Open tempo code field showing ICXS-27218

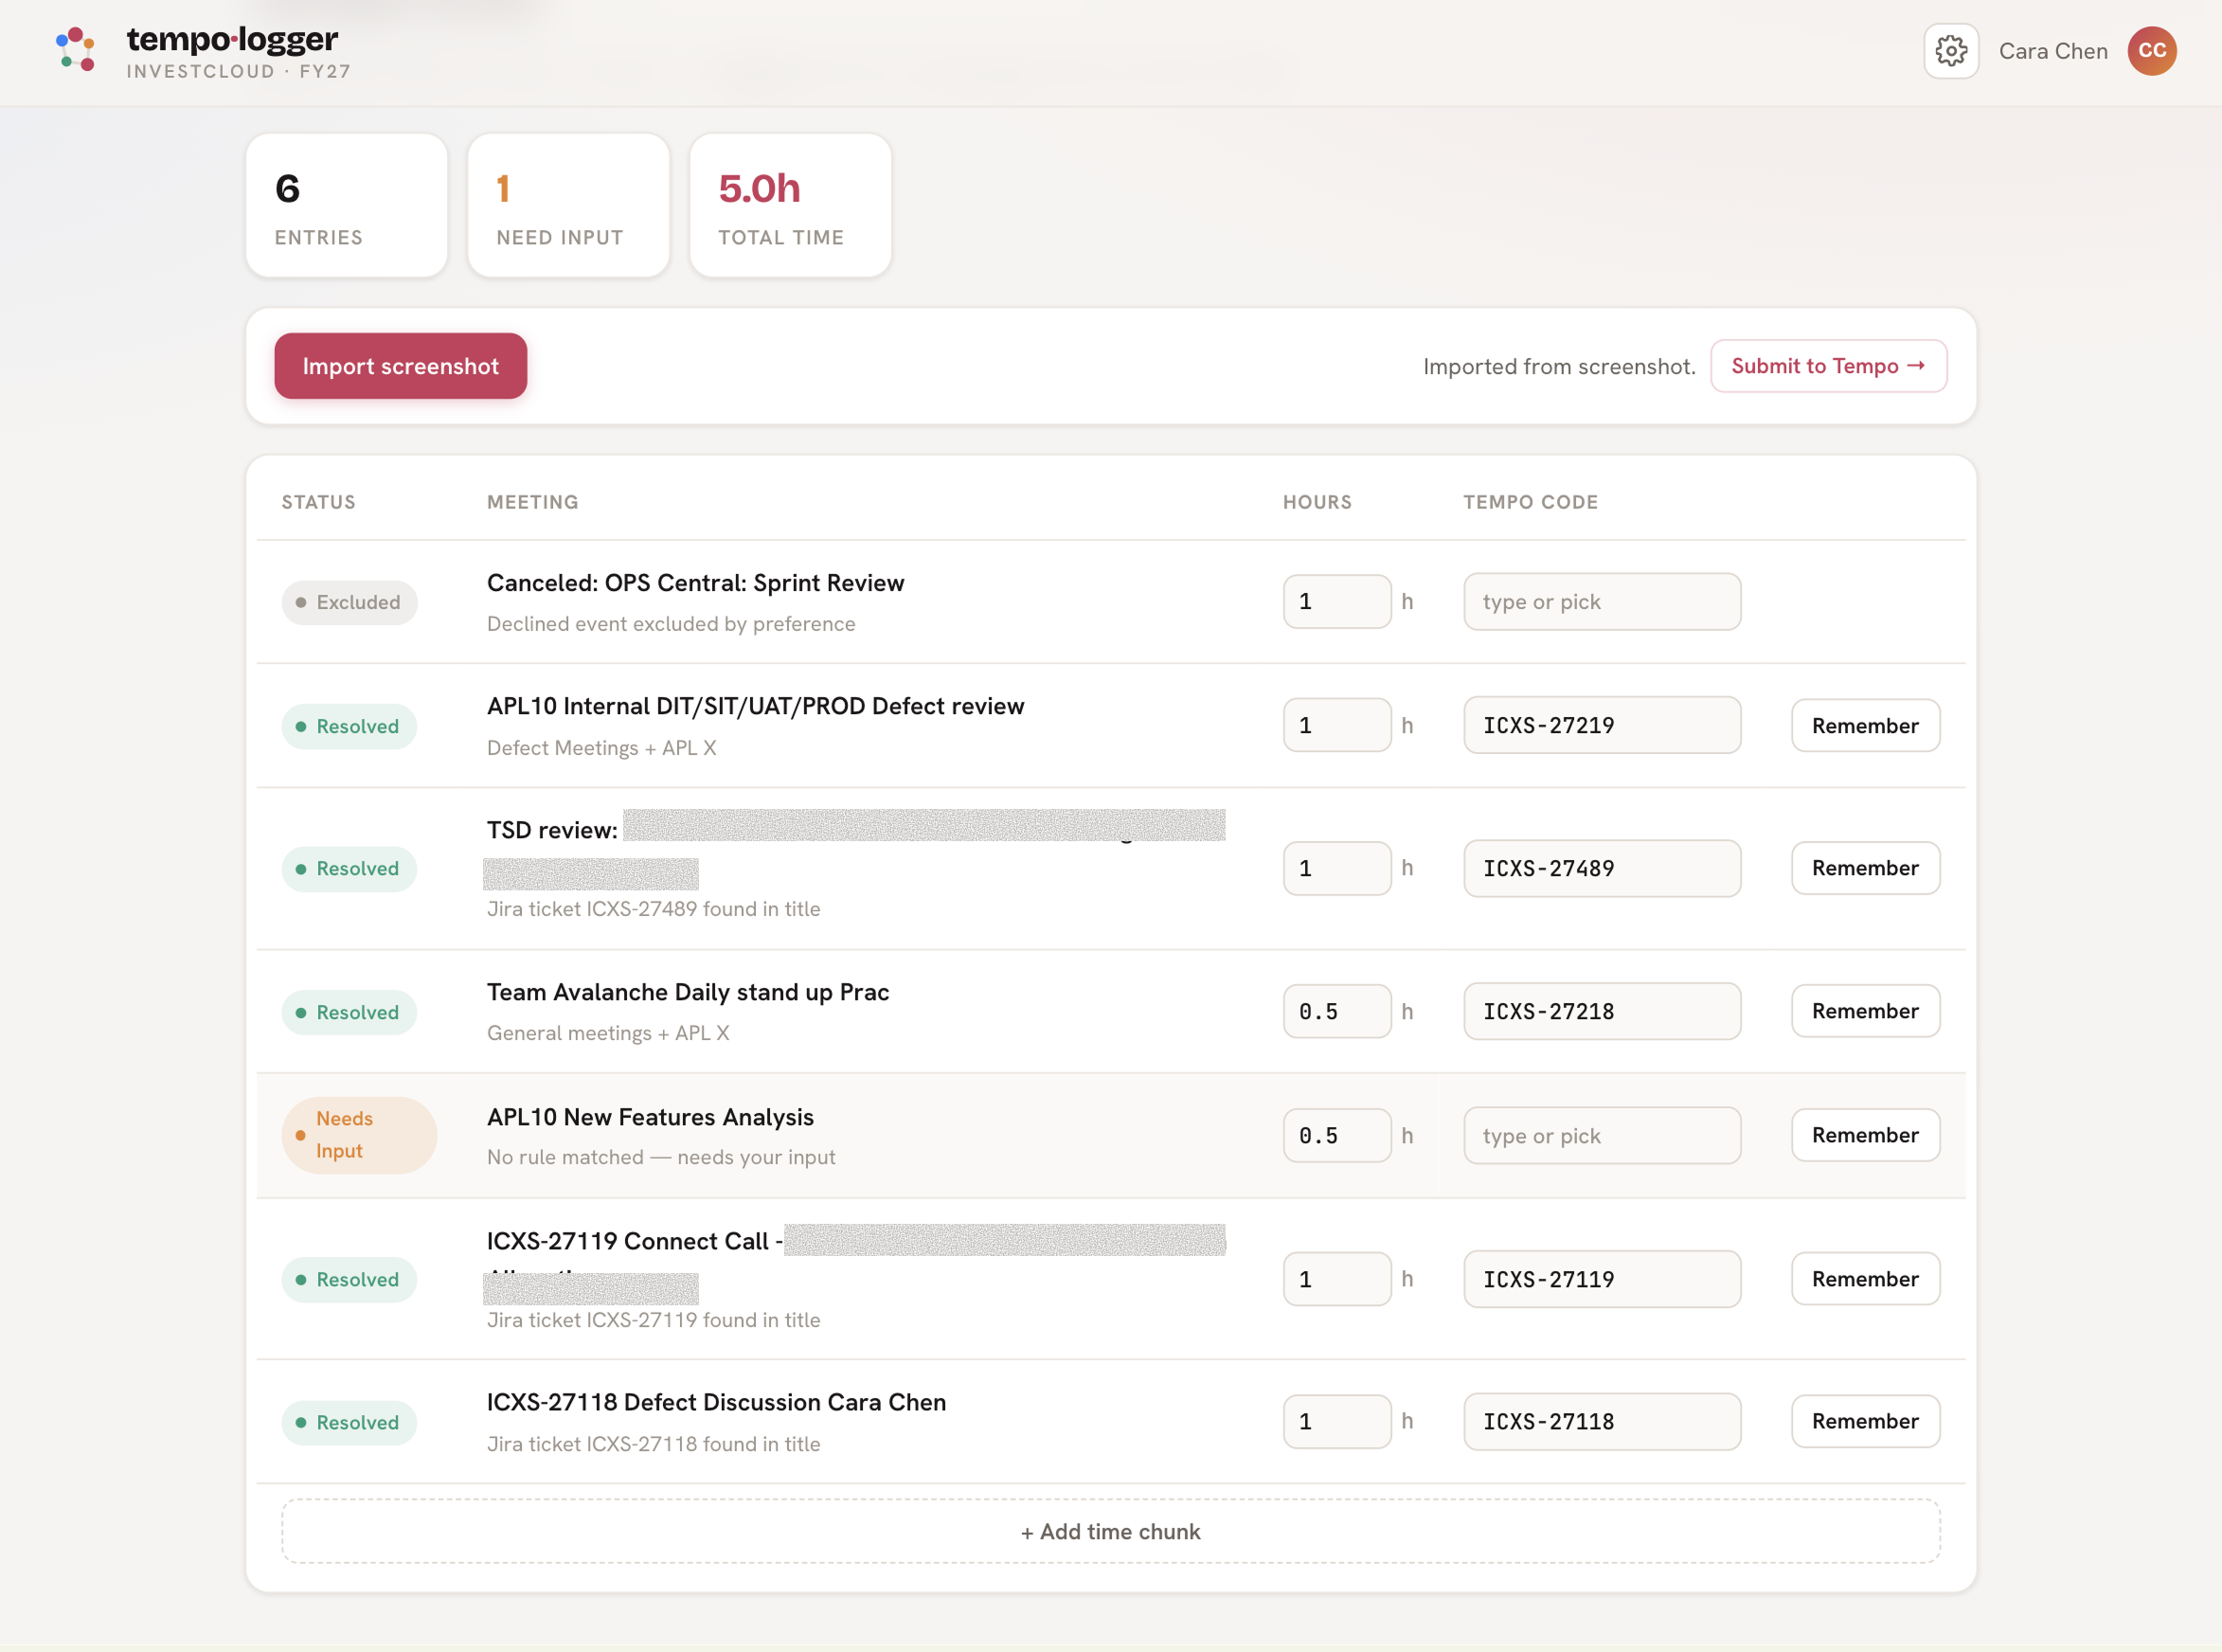[x=1601, y=1011]
